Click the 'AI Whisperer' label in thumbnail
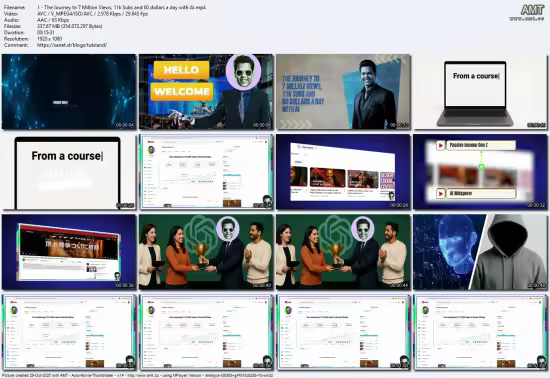 click(x=461, y=193)
